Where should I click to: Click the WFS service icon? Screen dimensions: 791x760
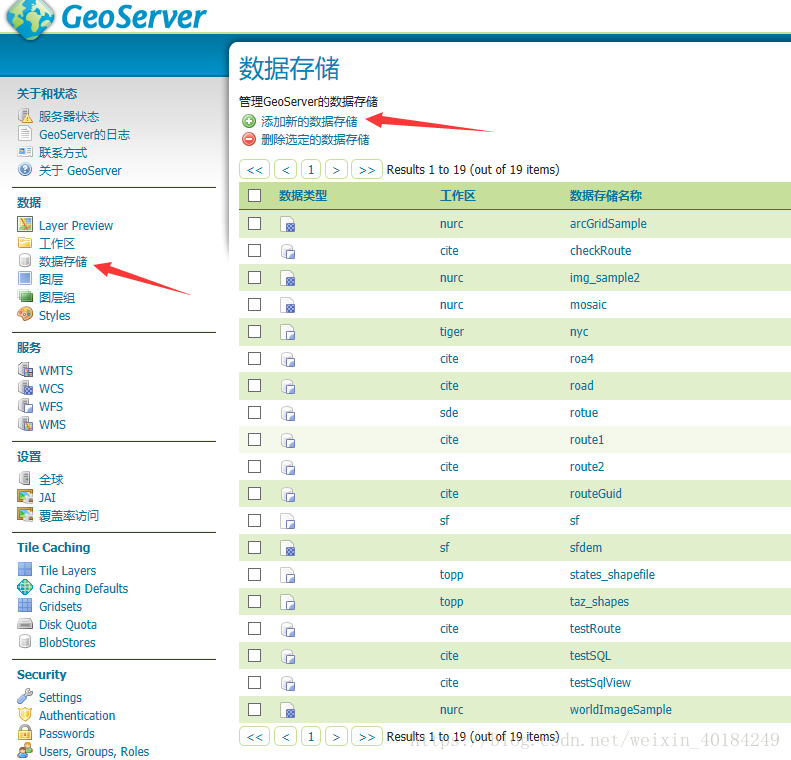pos(25,405)
